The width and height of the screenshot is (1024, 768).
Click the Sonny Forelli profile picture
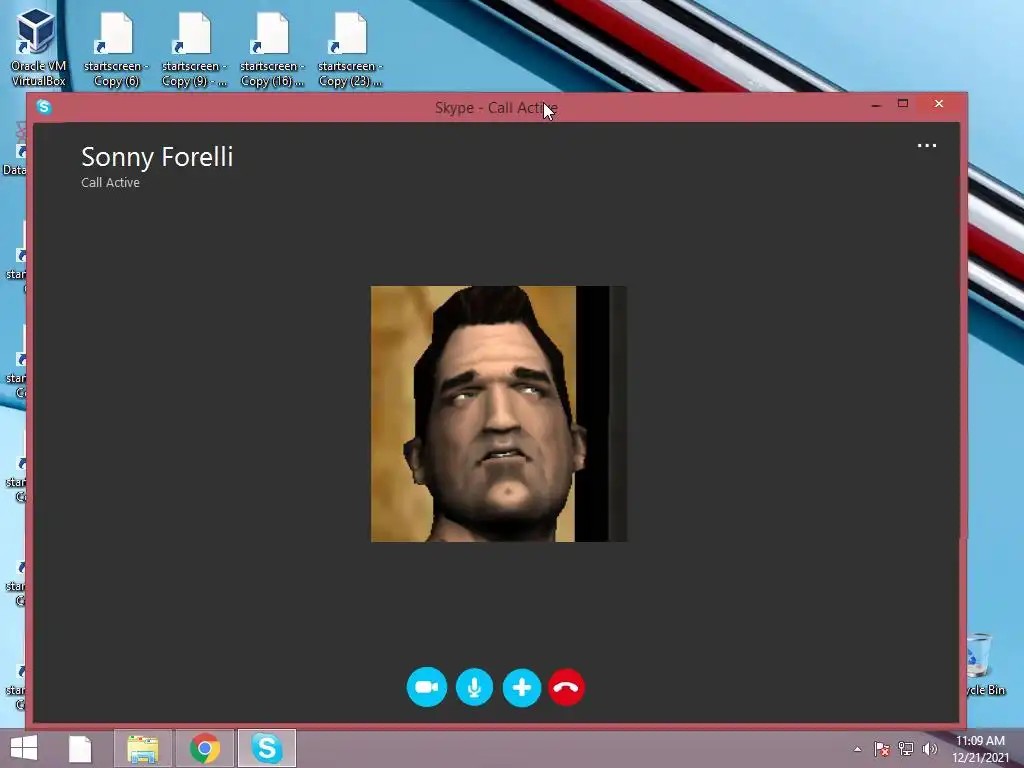pyautogui.click(x=499, y=414)
